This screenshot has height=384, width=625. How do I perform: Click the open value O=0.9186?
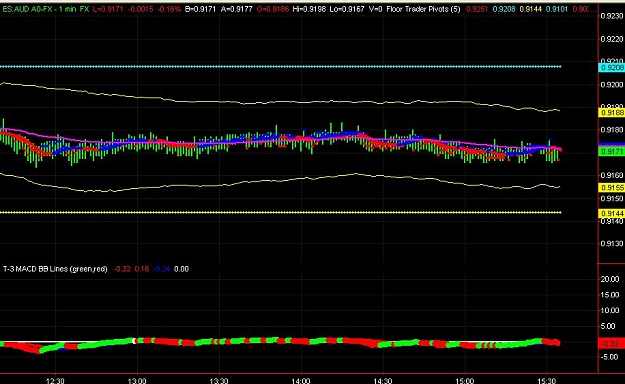(273, 8)
